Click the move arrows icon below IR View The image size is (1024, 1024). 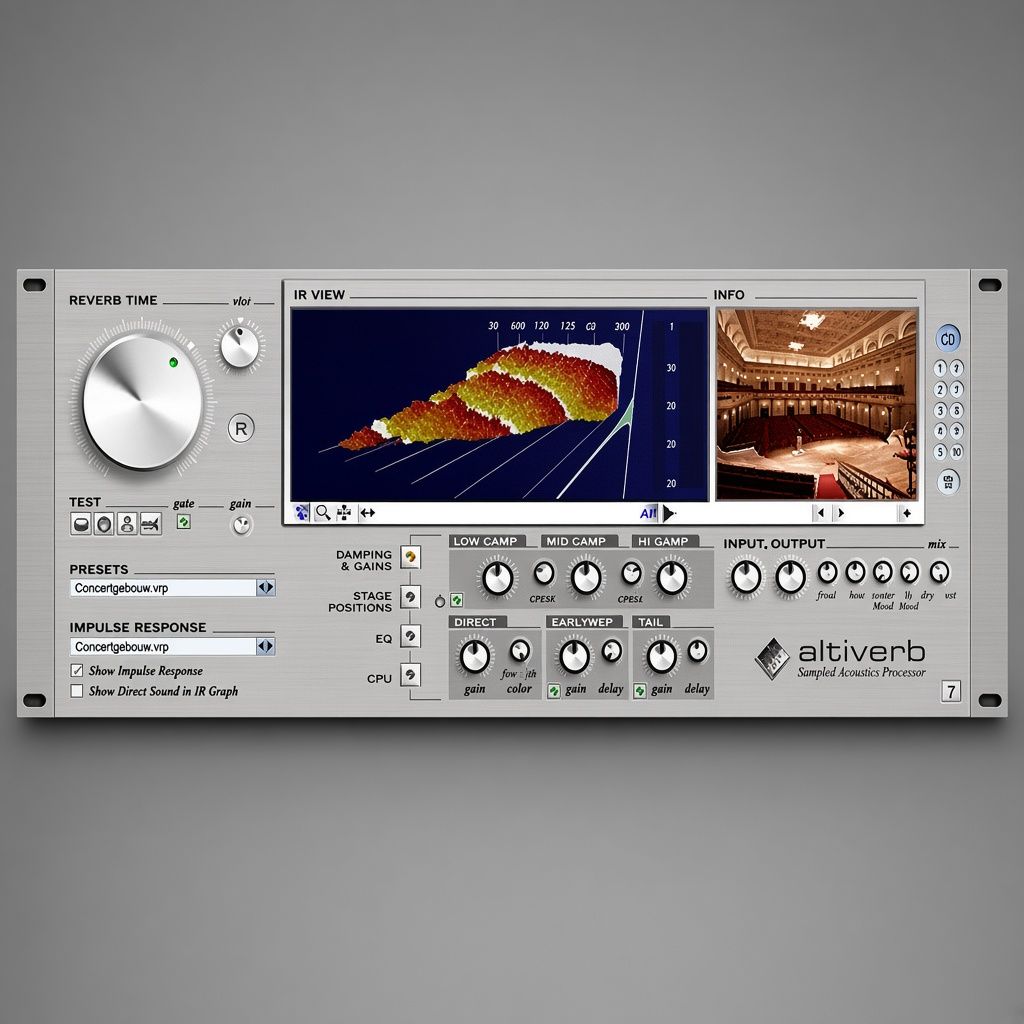(x=344, y=513)
